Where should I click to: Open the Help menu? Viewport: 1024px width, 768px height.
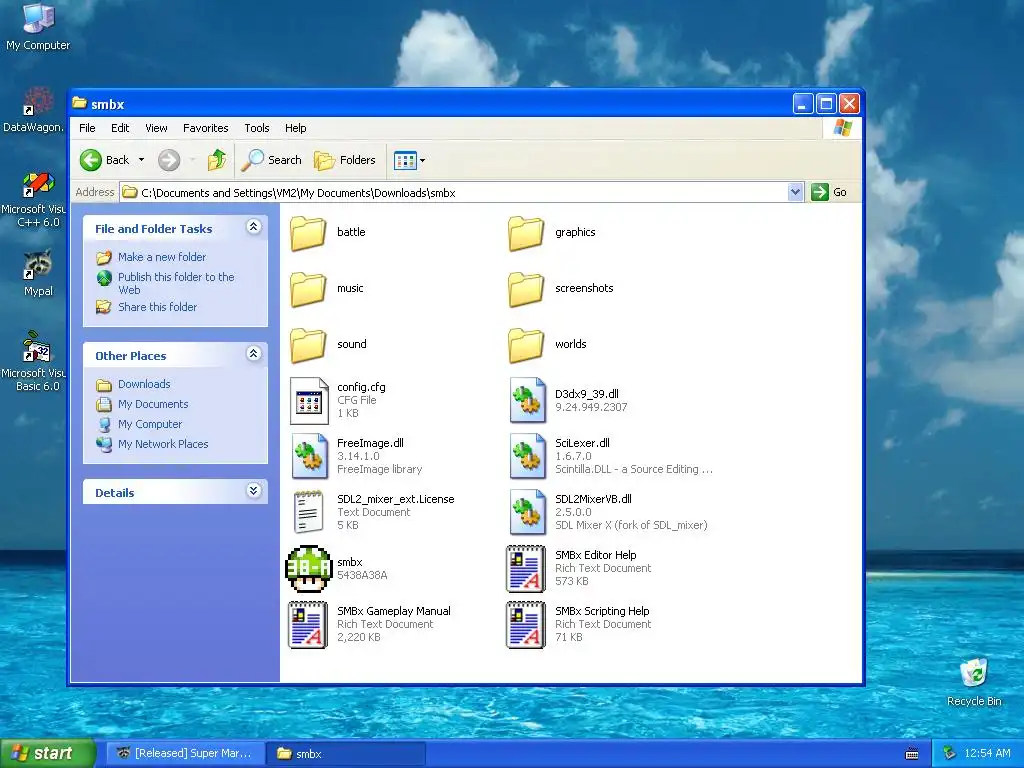click(295, 128)
